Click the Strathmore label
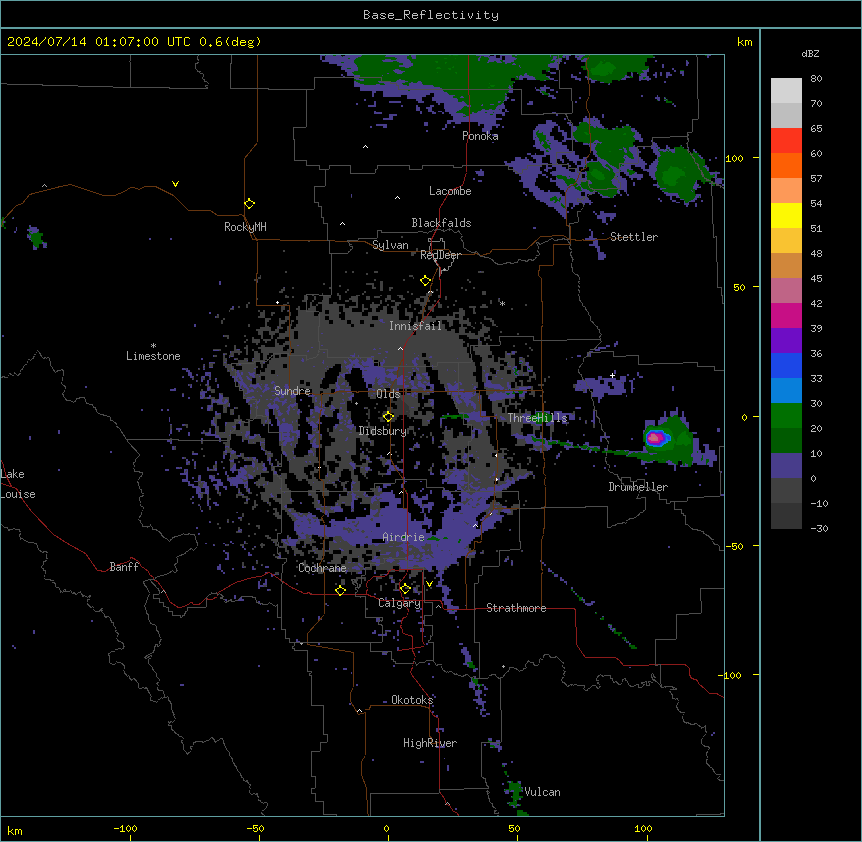 (516, 608)
